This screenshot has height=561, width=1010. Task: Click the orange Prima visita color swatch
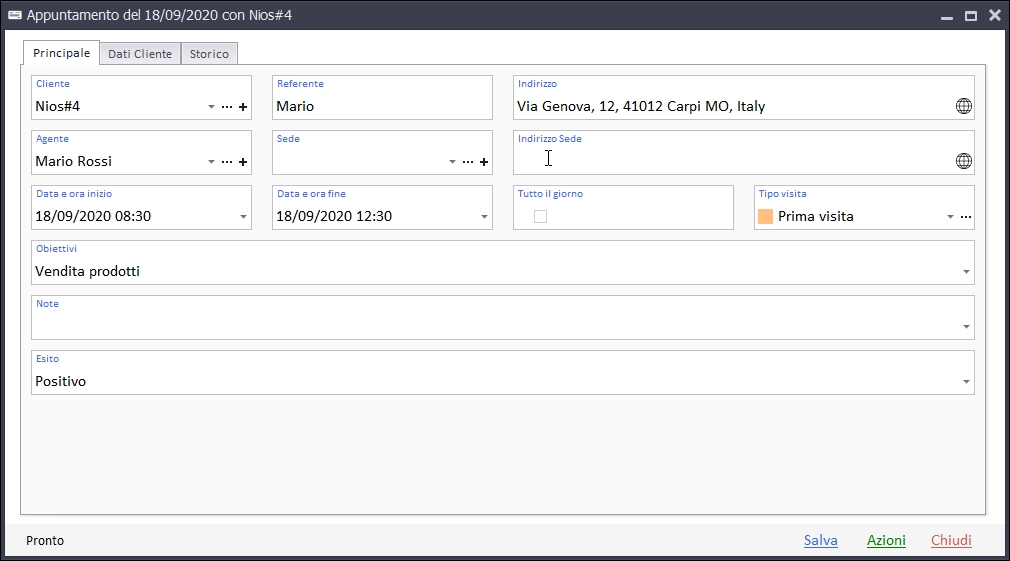tap(766, 216)
